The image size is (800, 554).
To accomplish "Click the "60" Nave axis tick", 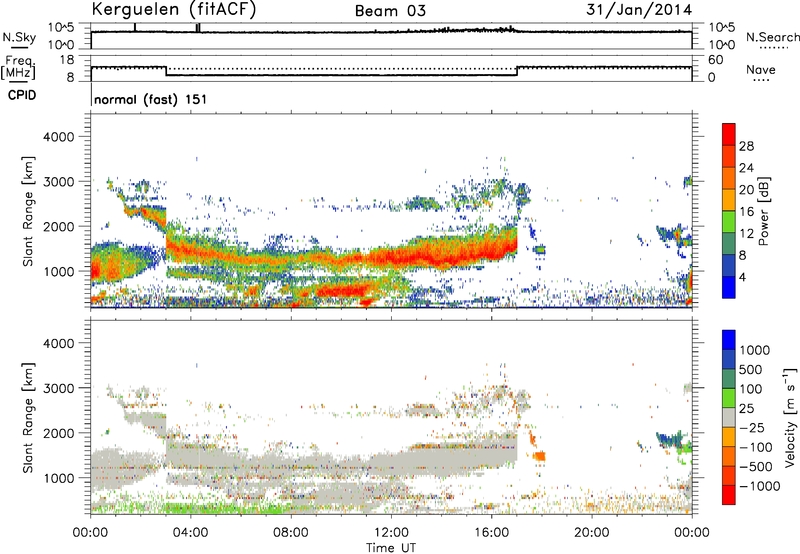I will point(715,60).
